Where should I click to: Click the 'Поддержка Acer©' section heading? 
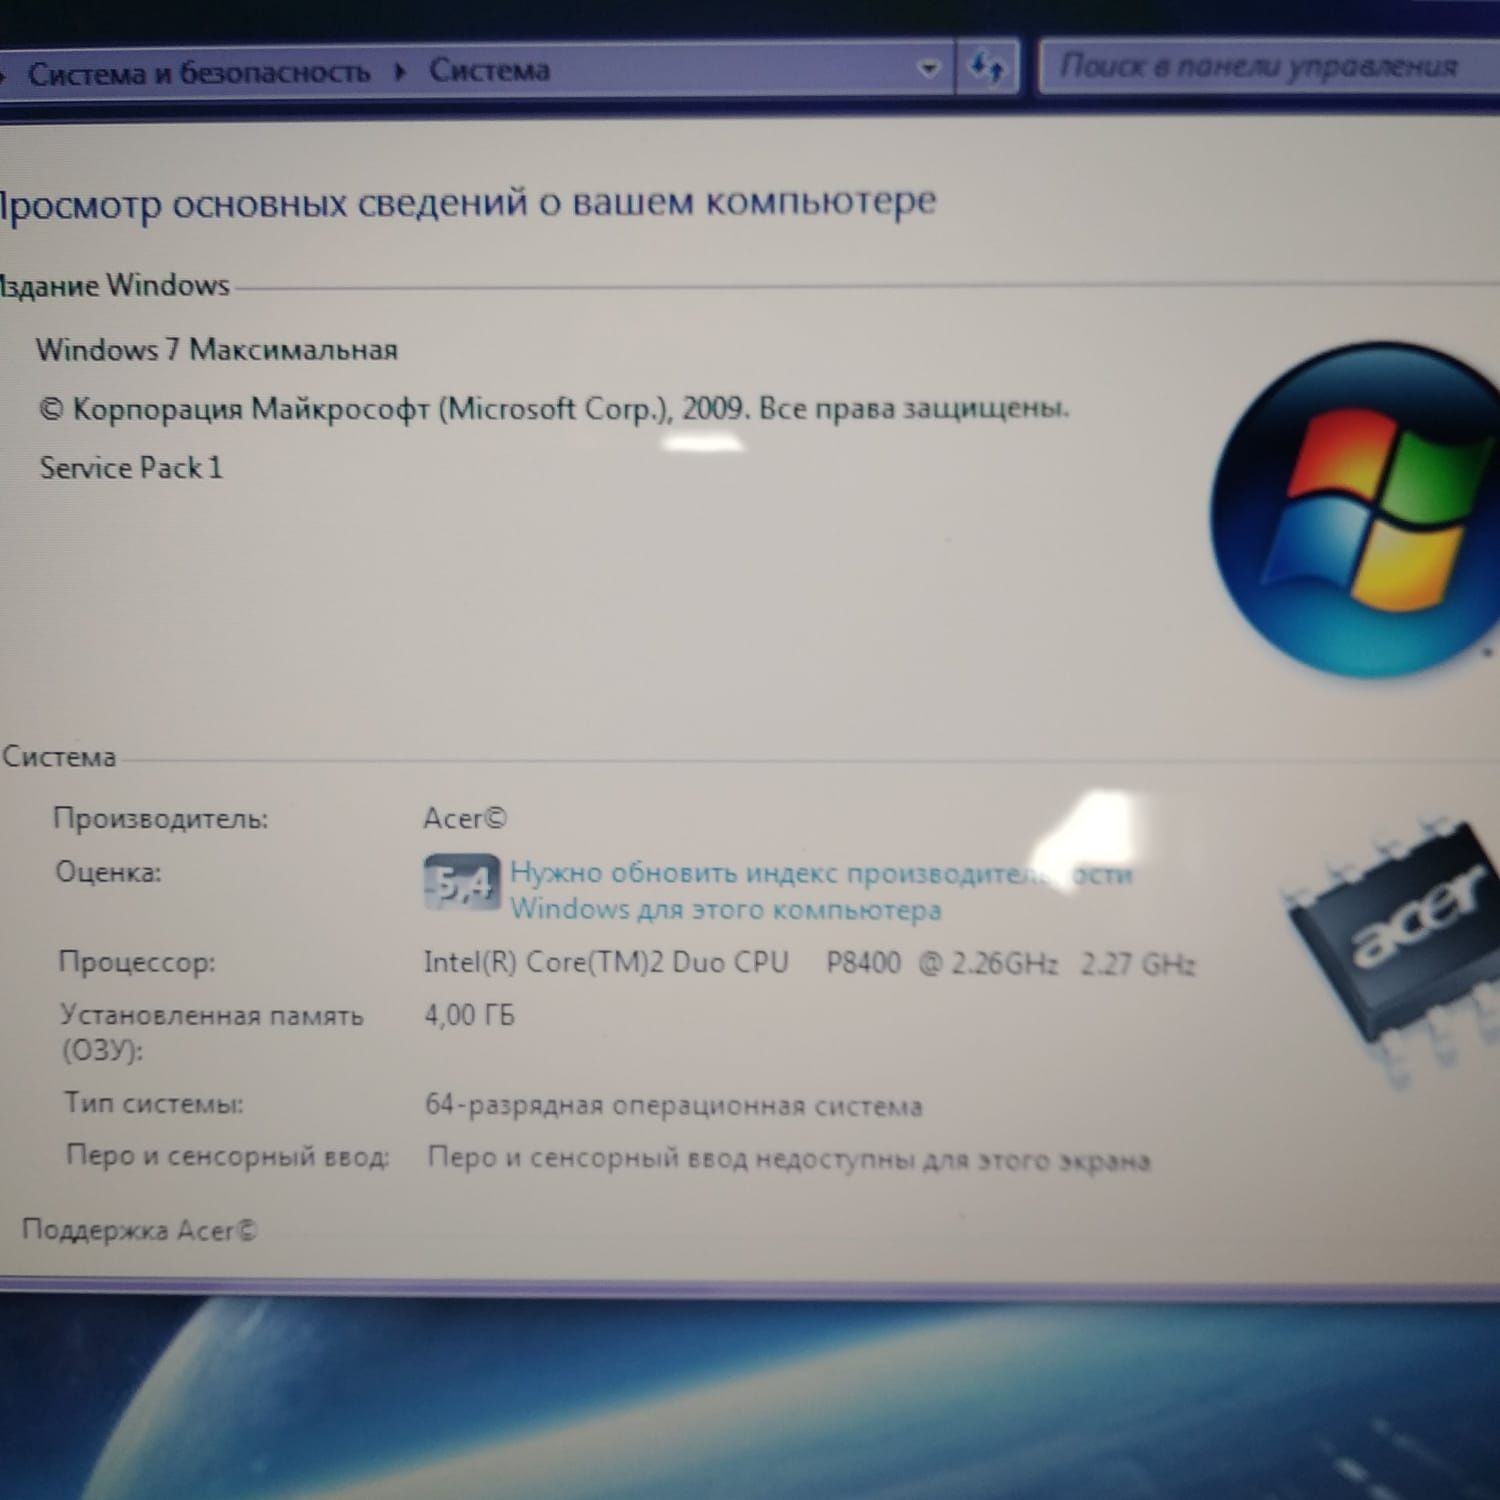click(x=139, y=1229)
